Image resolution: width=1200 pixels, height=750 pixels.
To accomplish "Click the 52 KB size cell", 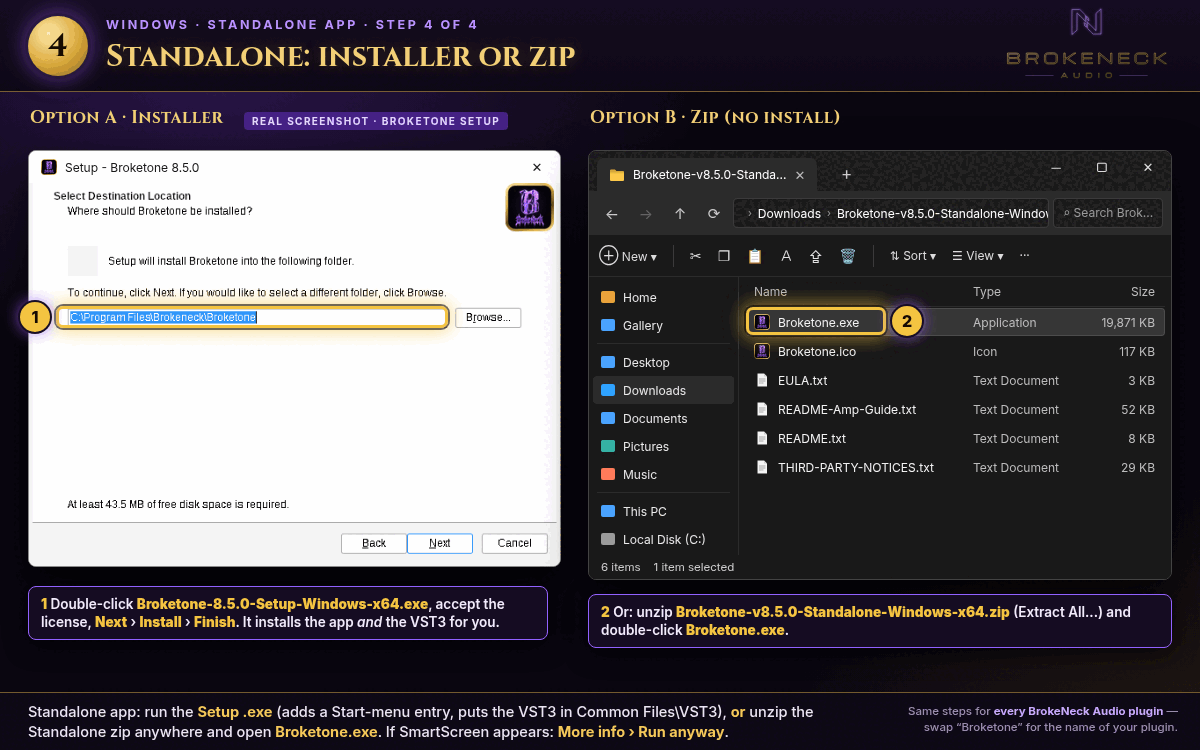I will point(1139,410).
